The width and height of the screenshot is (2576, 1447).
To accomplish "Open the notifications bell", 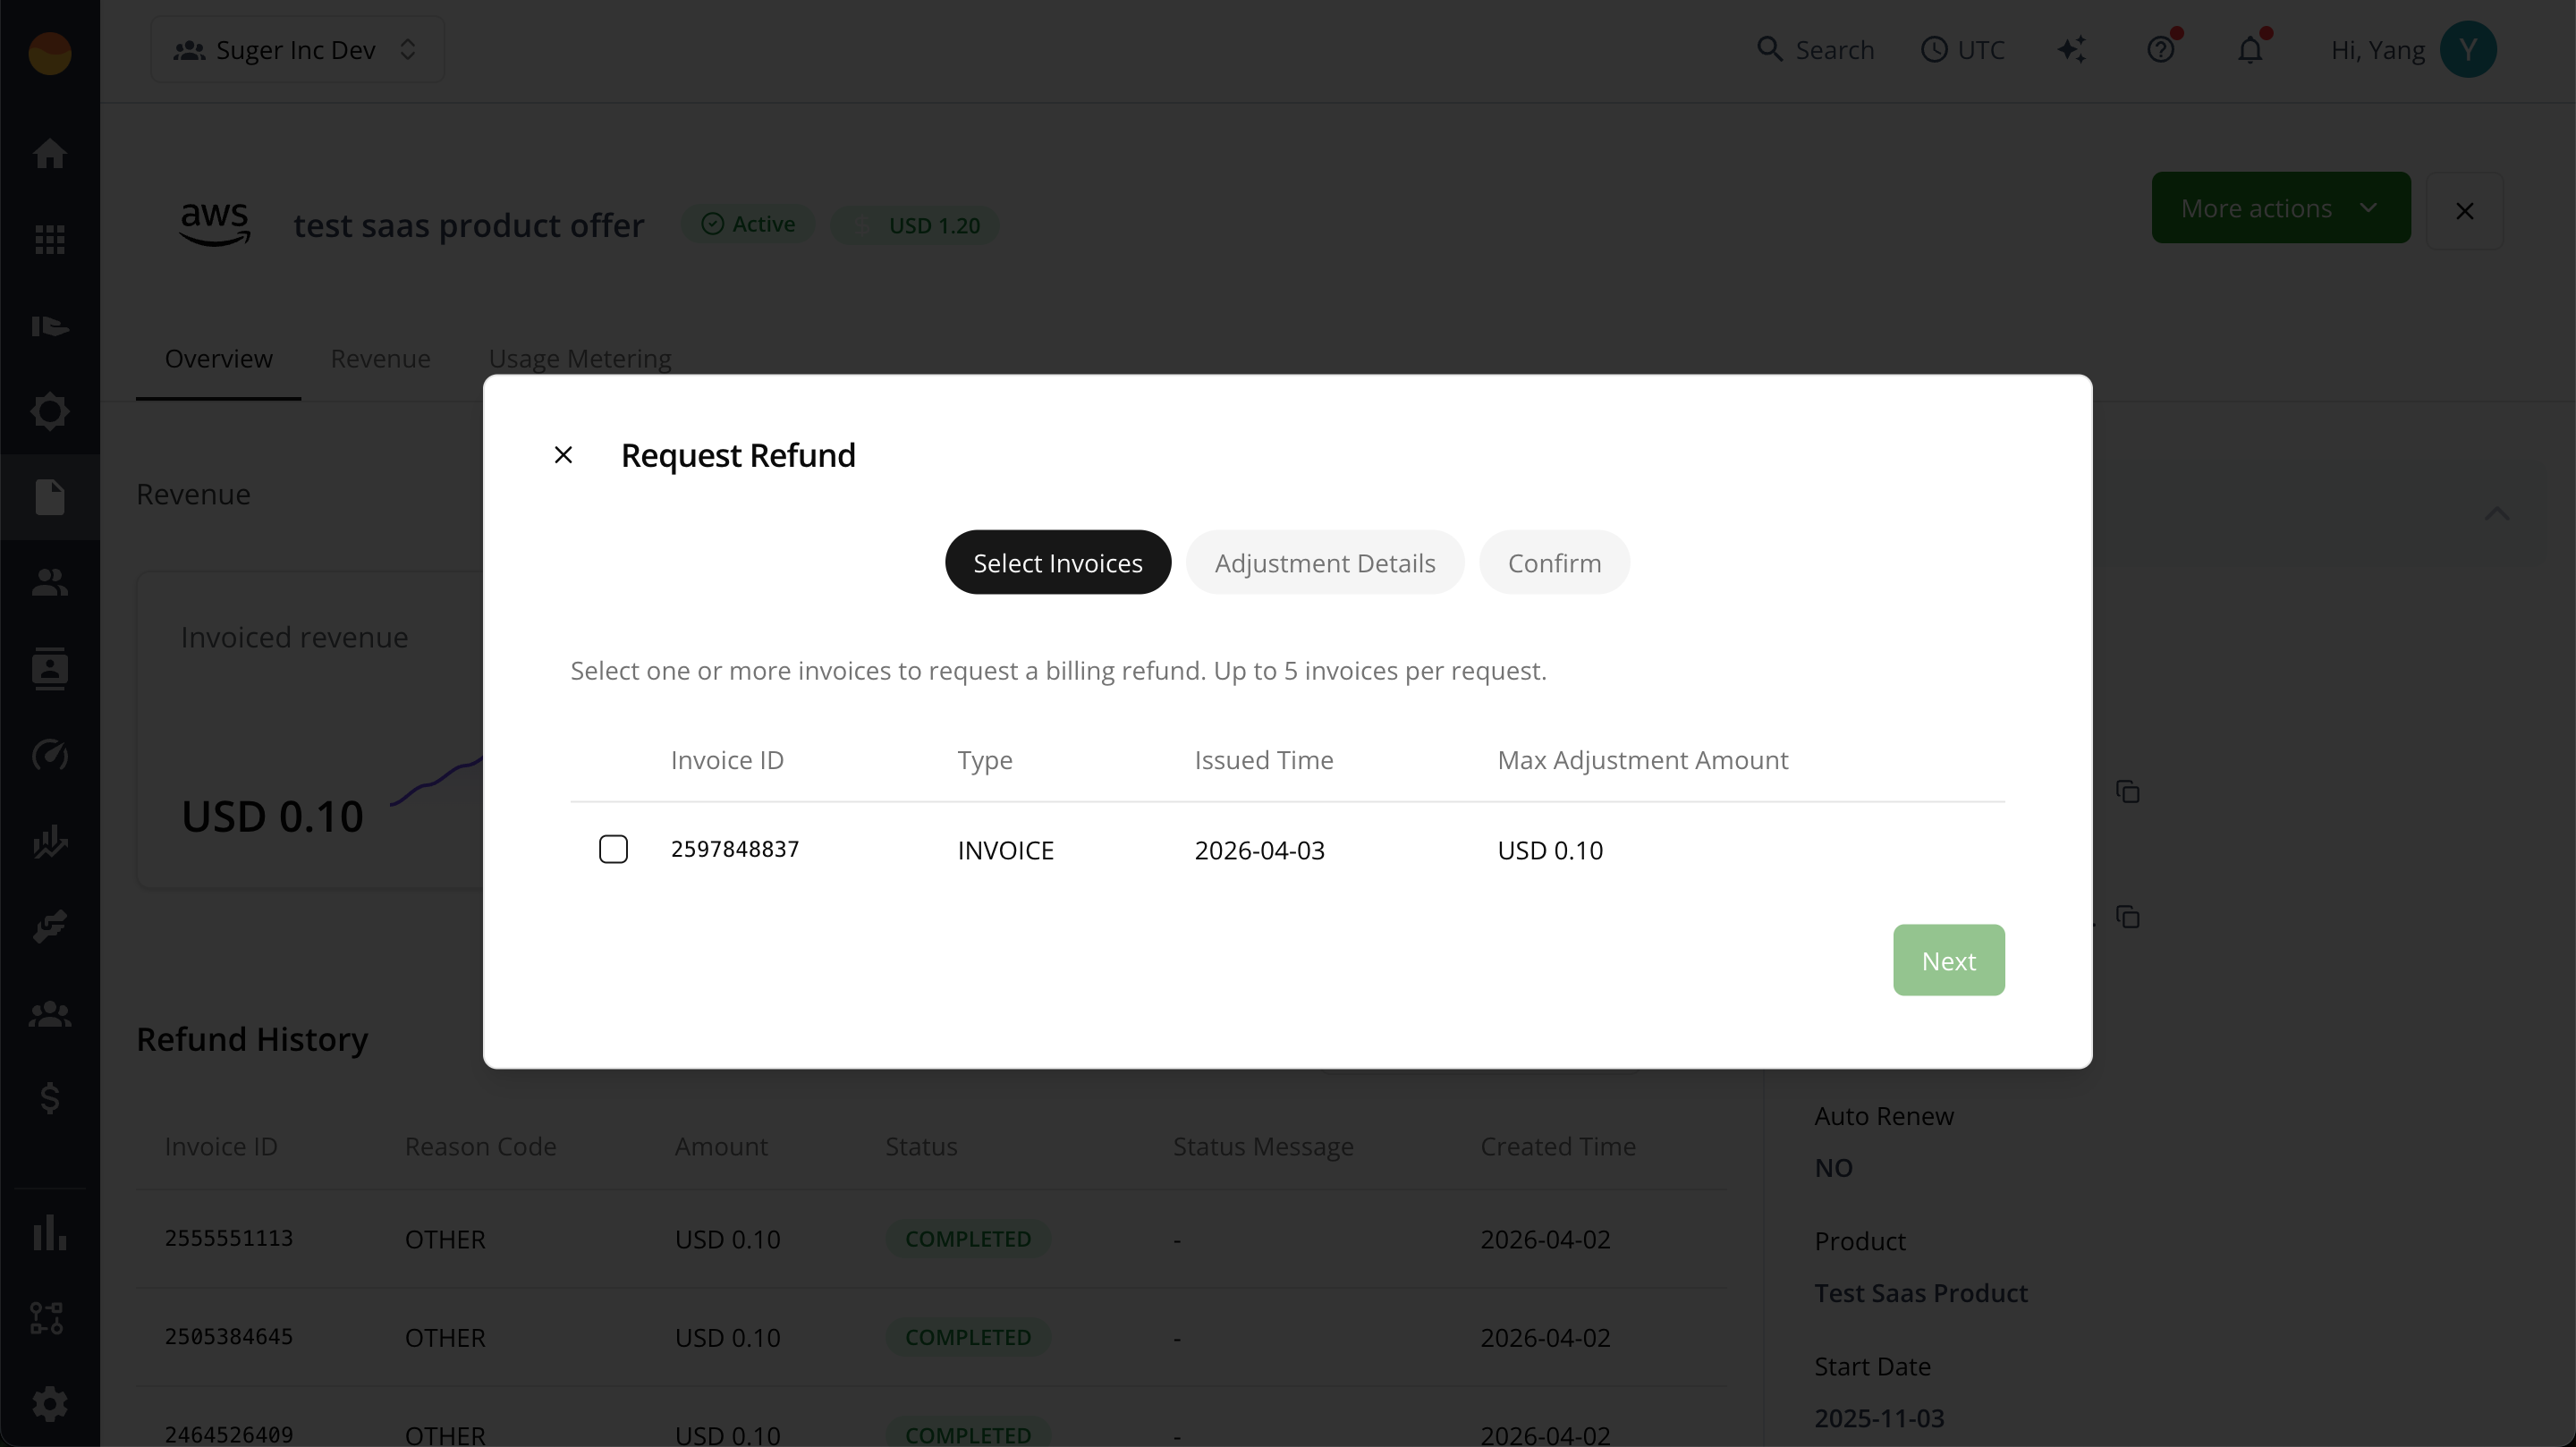I will 2250,49.
